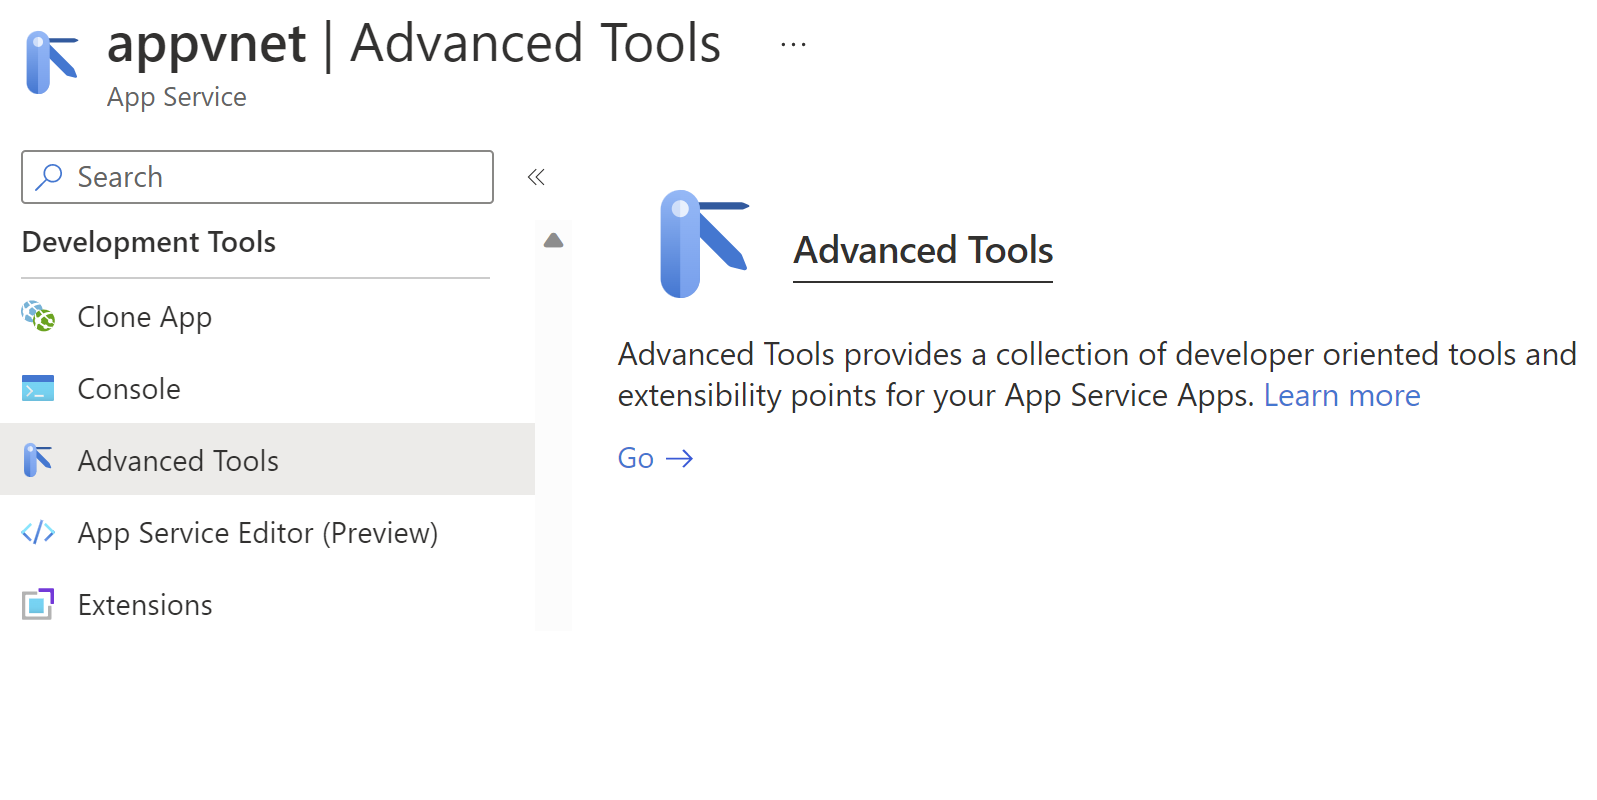Open the ellipsis more options menu
The height and width of the screenshot is (800, 1597).
[x=793, y=44]
